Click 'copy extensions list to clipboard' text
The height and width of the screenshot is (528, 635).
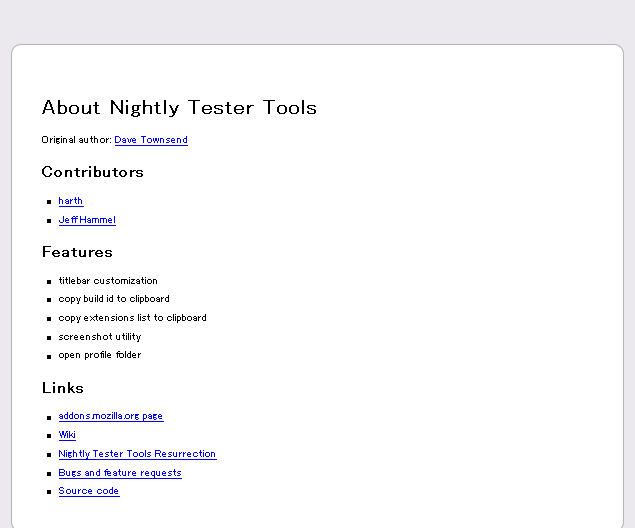tap(132, 318)
